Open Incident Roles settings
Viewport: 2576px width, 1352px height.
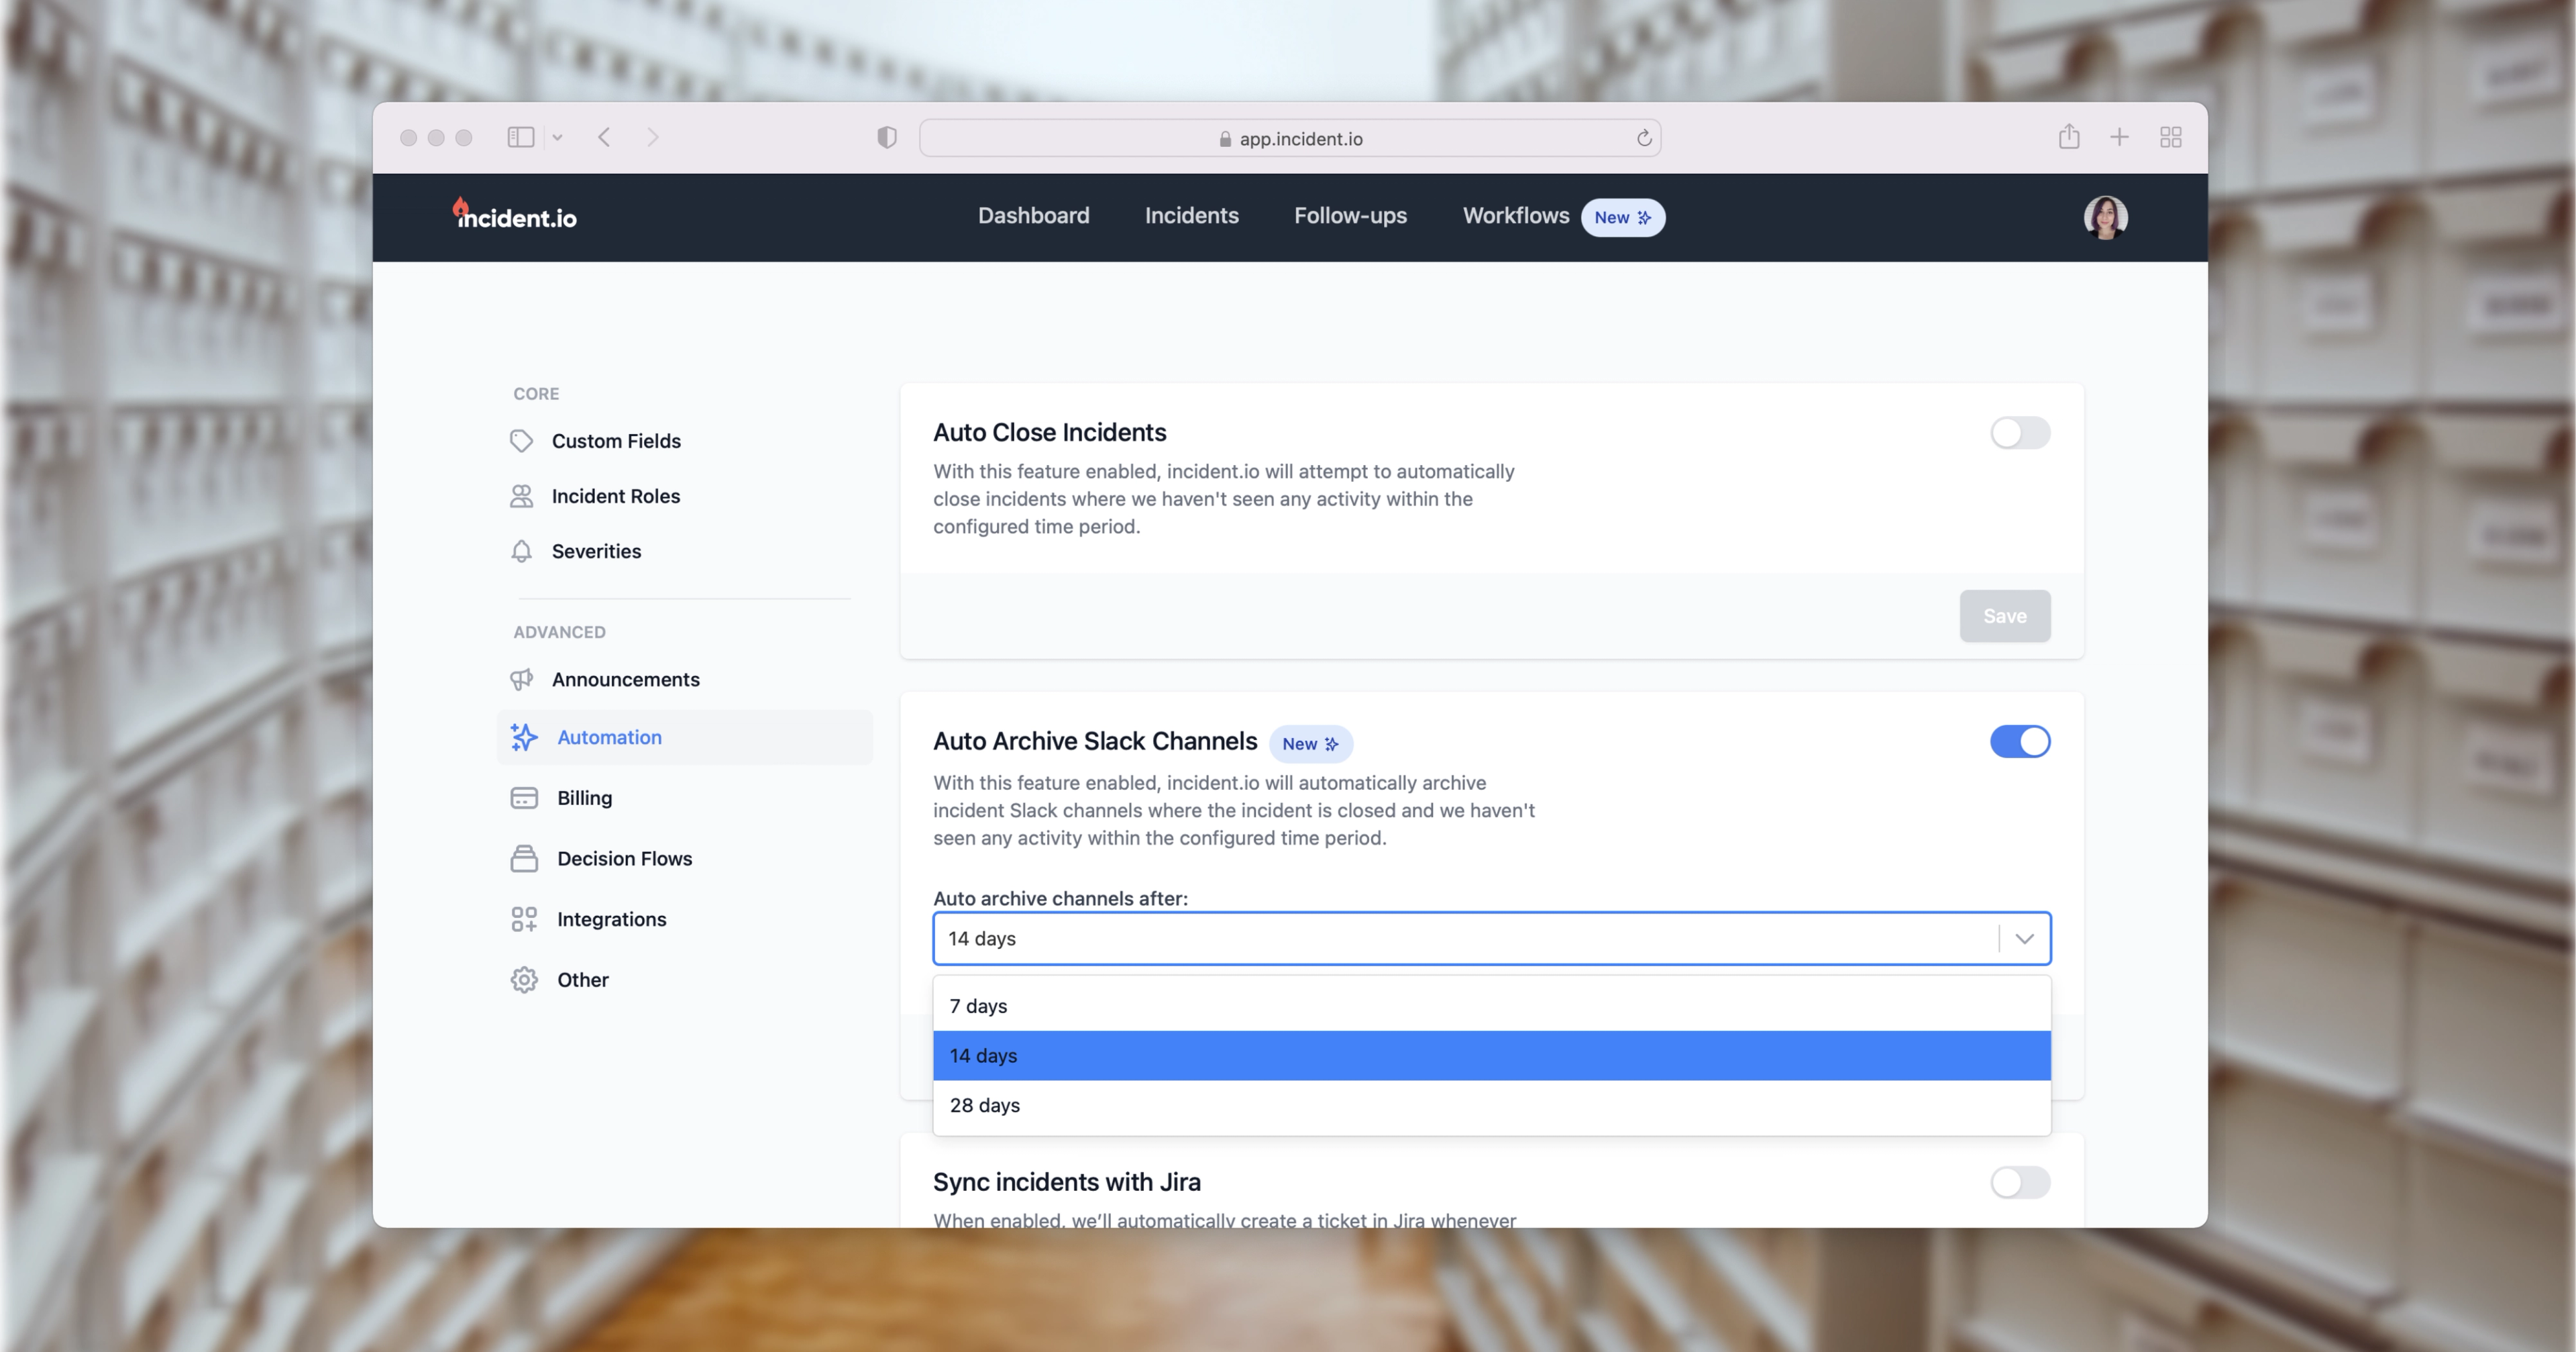(616, 496)
